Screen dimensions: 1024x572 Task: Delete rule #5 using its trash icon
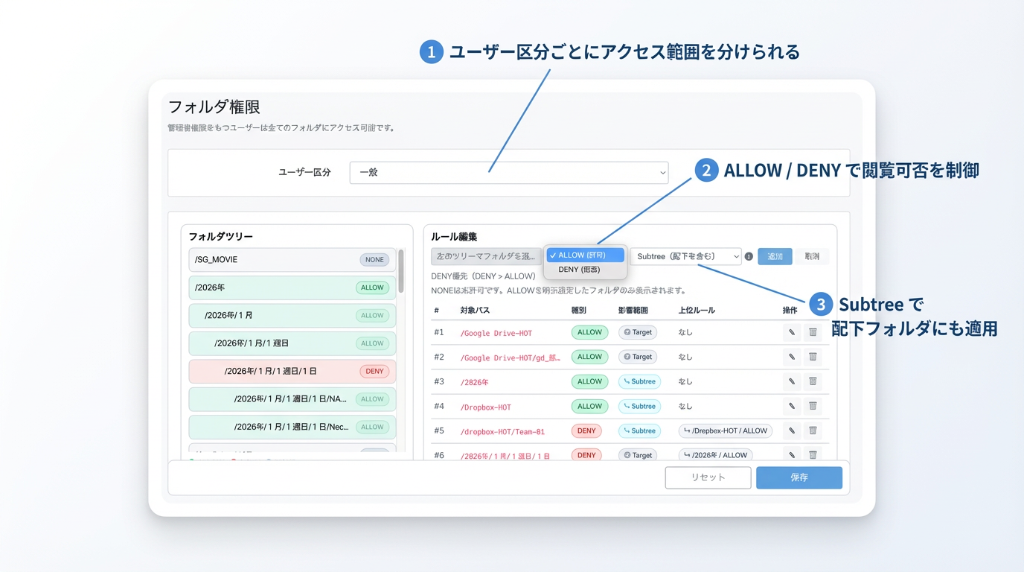813,431
